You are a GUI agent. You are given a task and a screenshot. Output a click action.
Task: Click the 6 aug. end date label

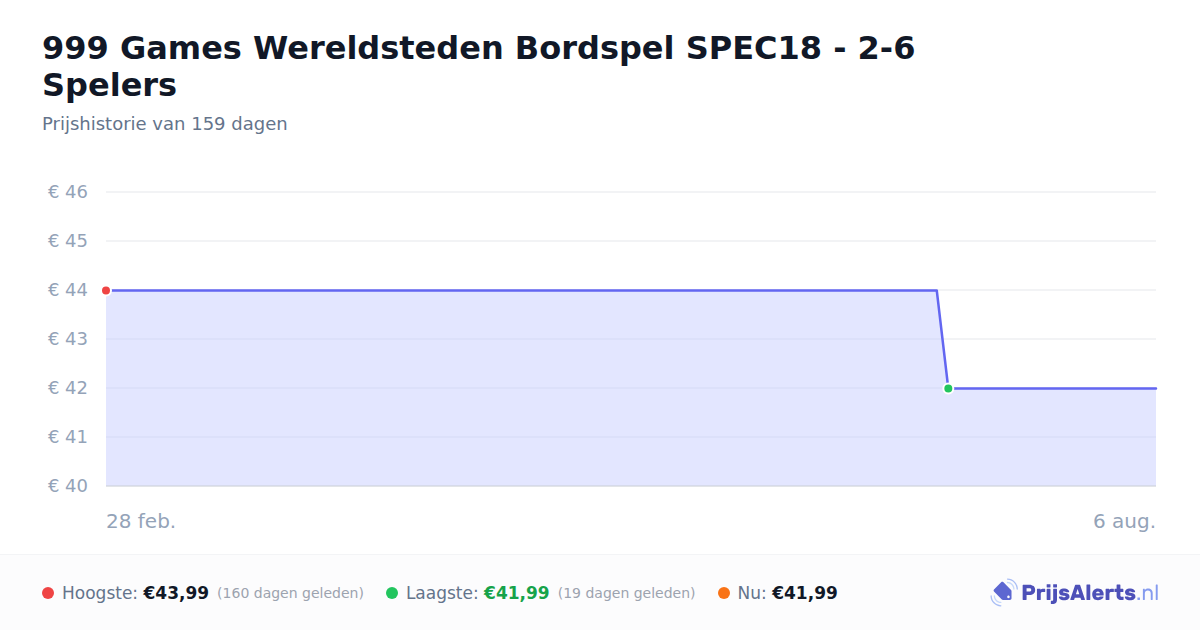pyautogui.click(x=1124, y=521)
